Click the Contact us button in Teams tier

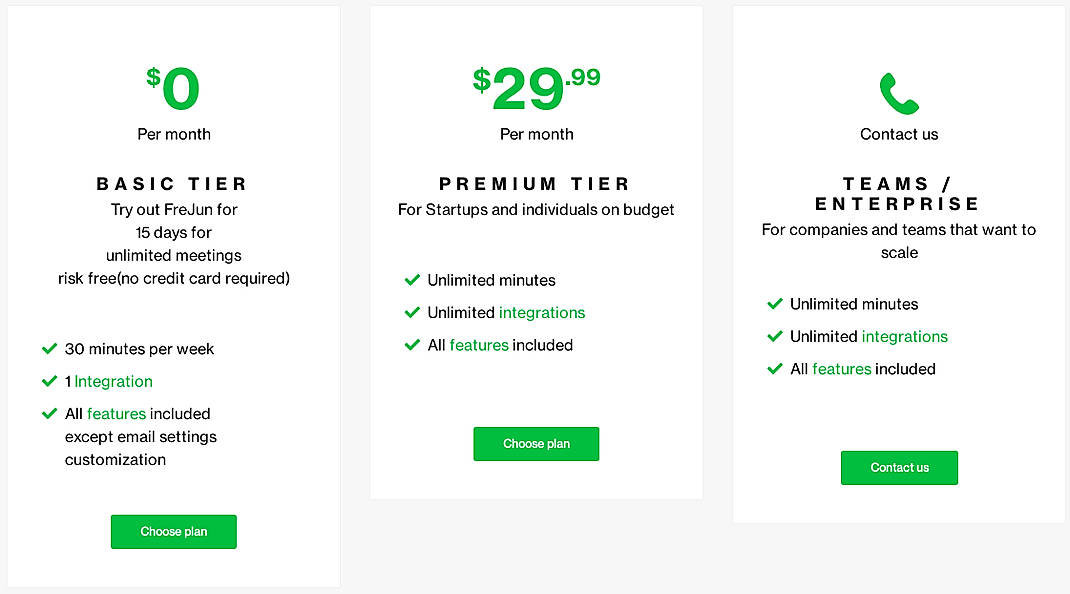[x=898, y=467]
